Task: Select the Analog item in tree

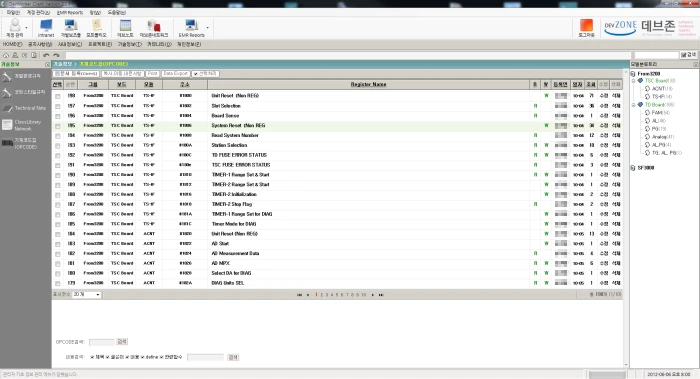Action: pos(659,137)
